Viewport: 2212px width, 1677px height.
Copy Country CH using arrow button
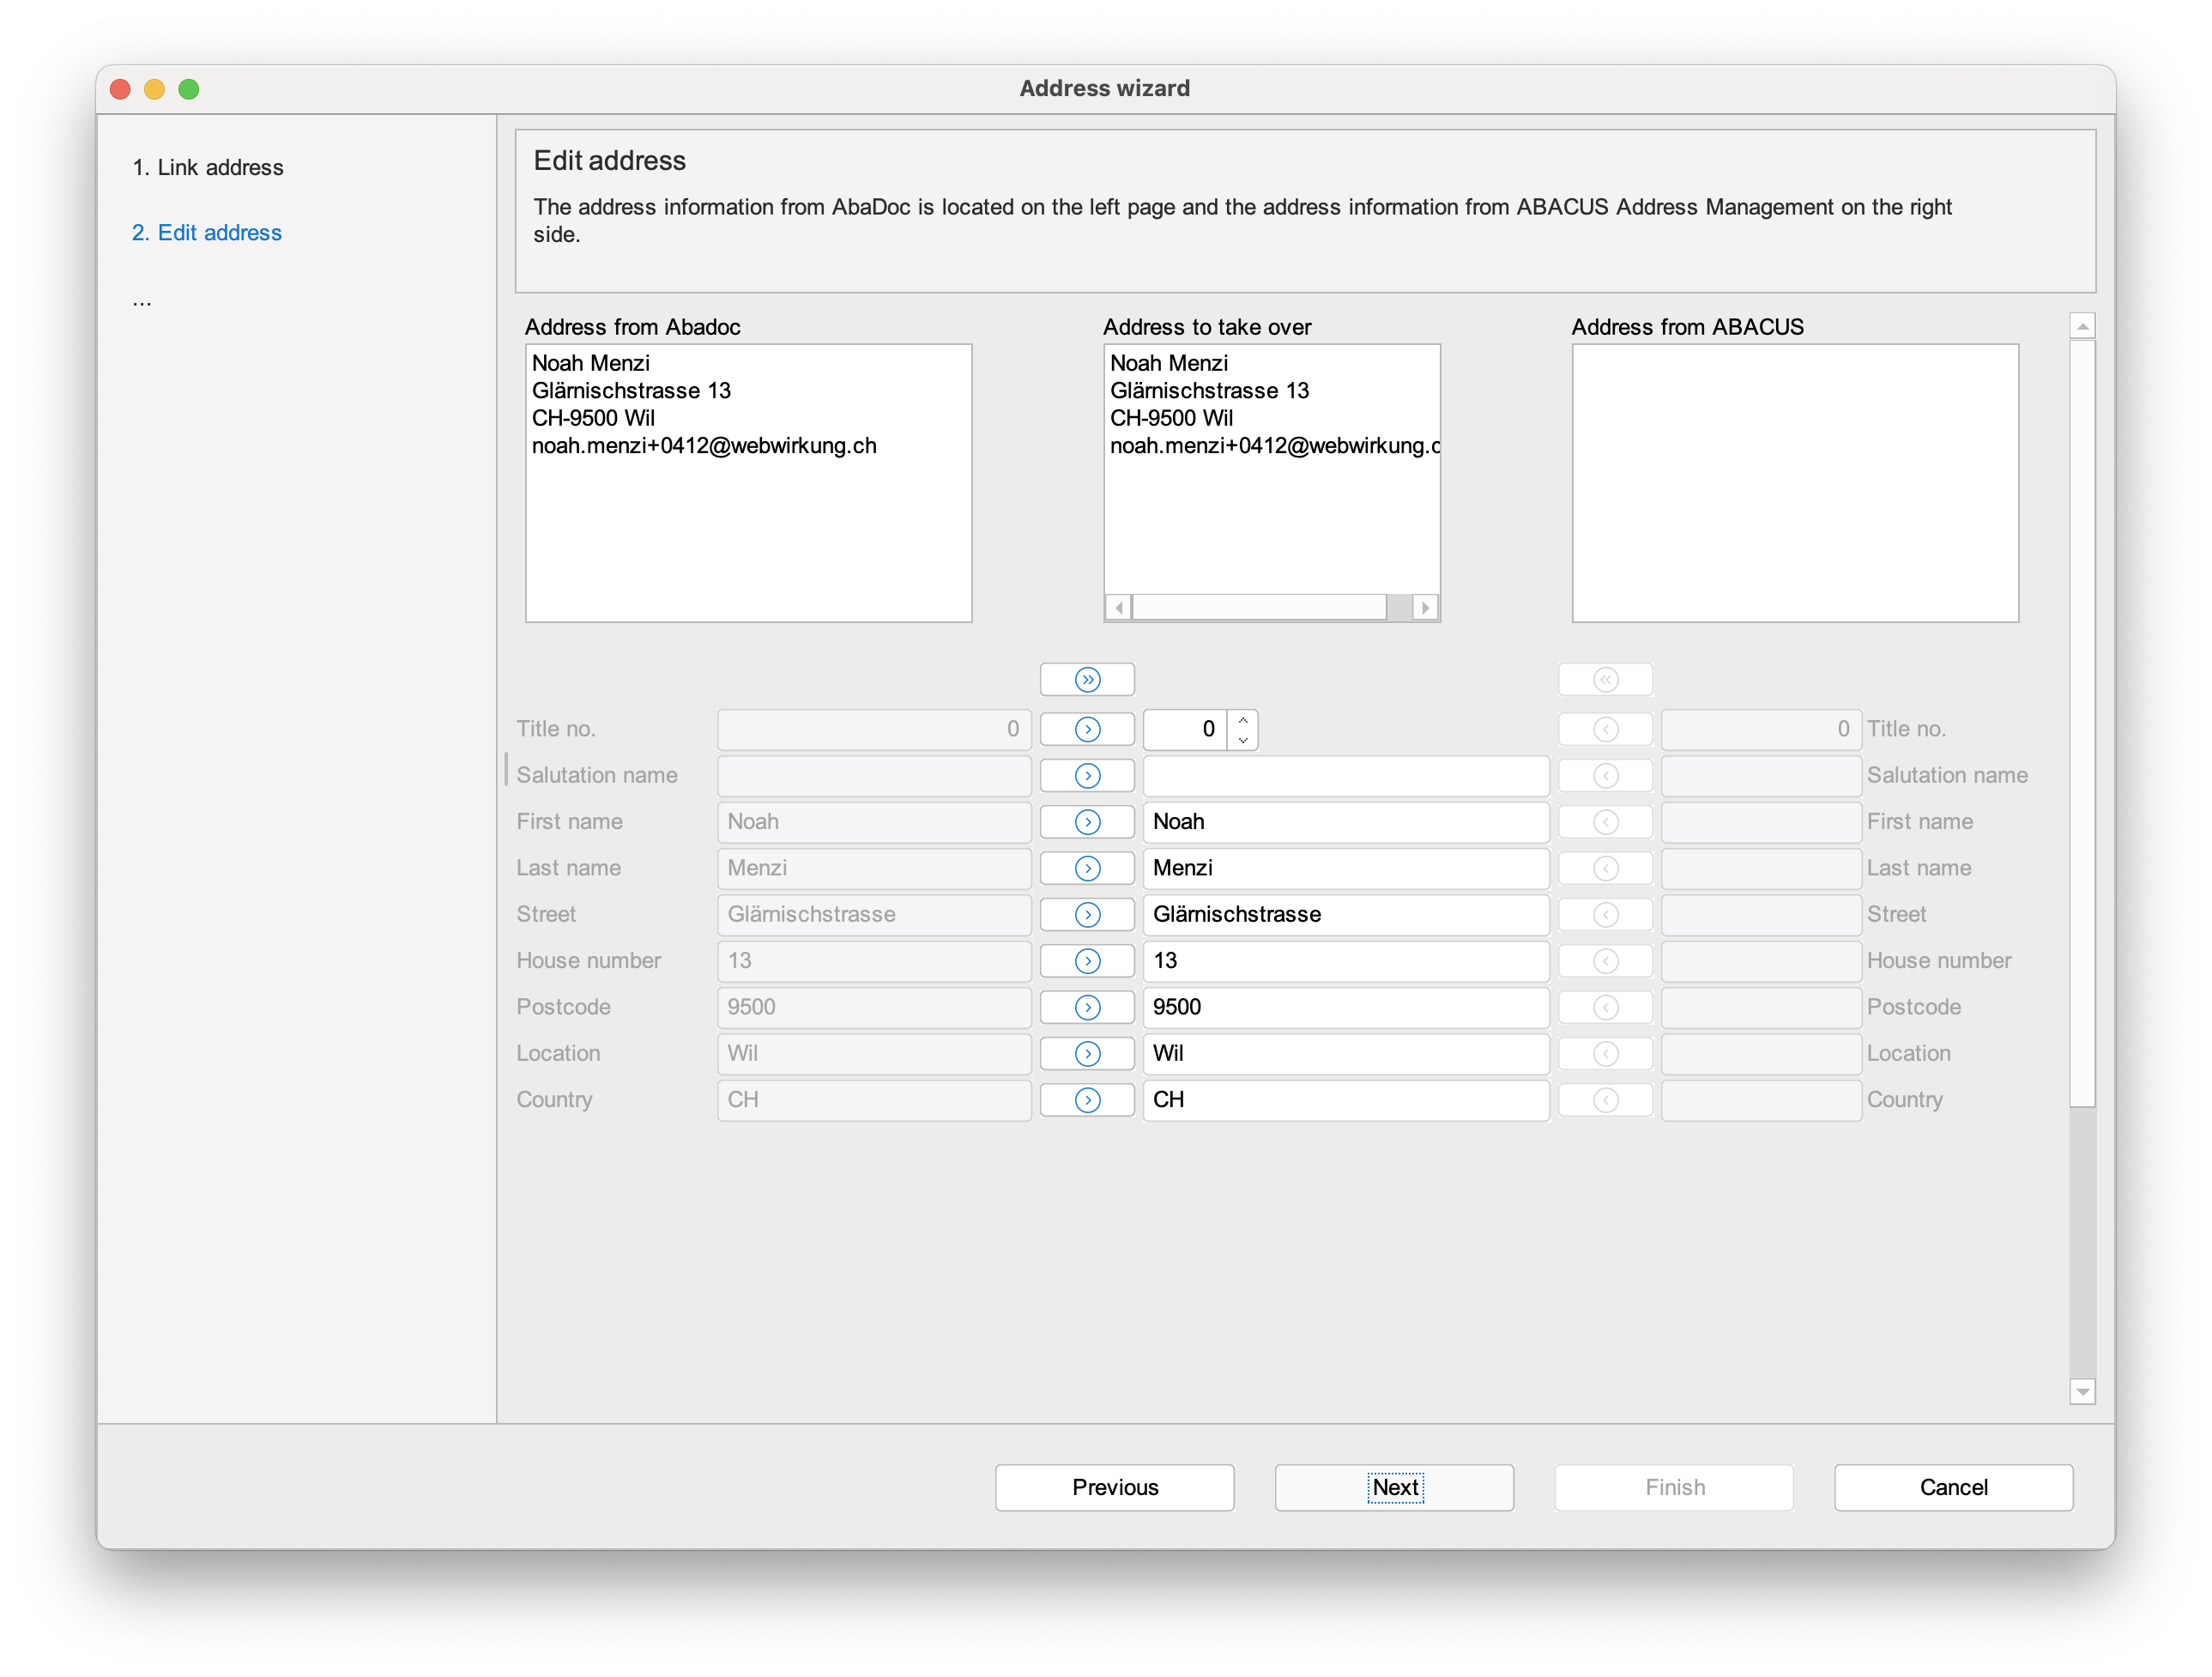[1087, 1100]
